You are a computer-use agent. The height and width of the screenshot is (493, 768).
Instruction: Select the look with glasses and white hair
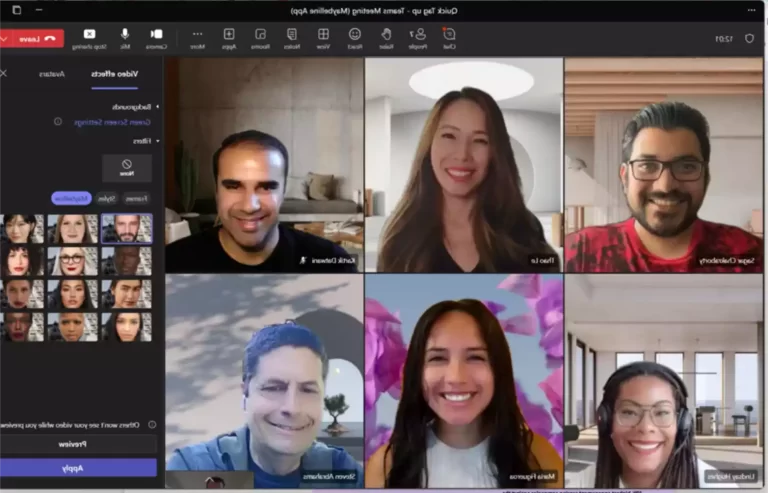pos(72,261)
